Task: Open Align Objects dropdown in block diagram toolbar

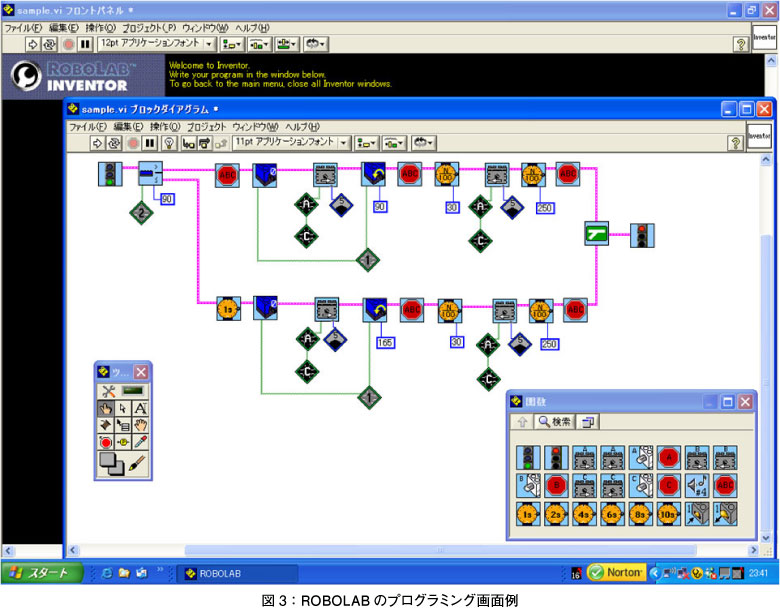Action: [x=366, y=143]
